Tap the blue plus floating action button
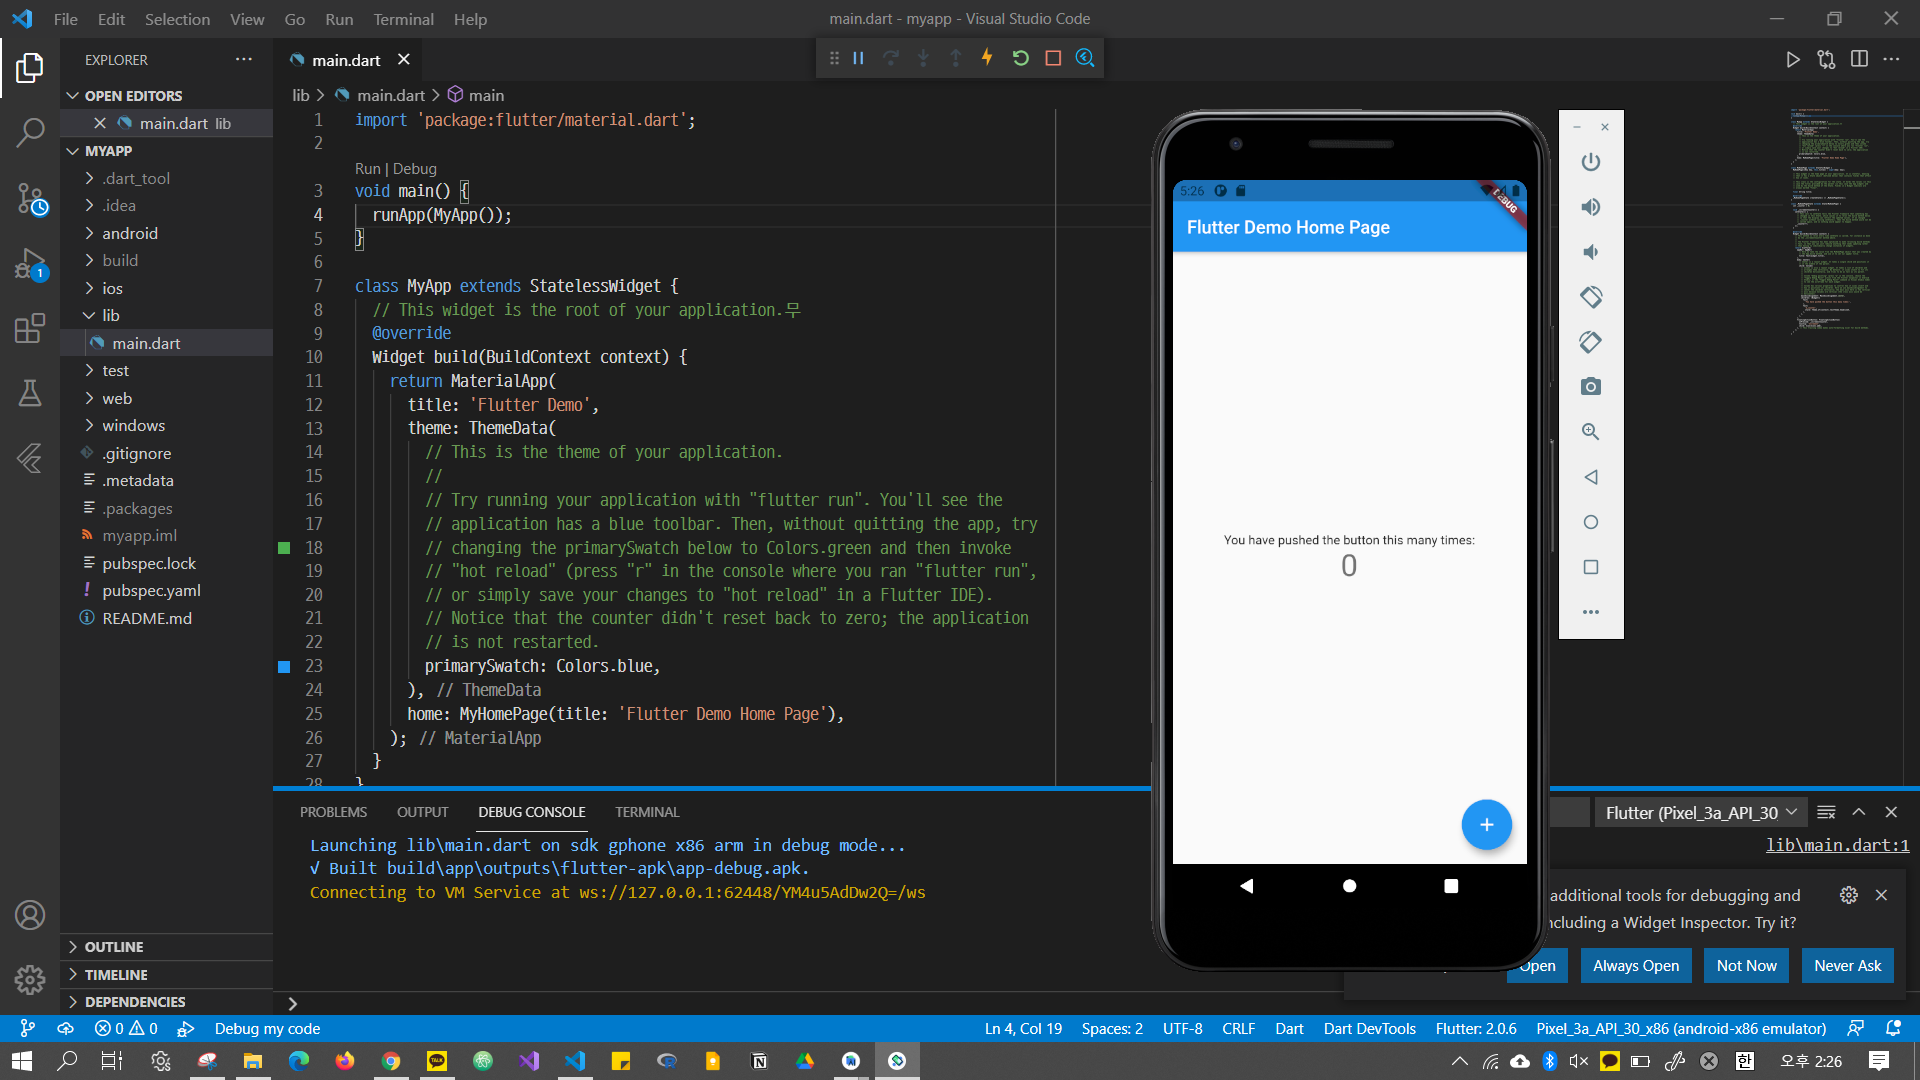This screenshot has height=1080, width=1920. click(x=1486, y=825)
